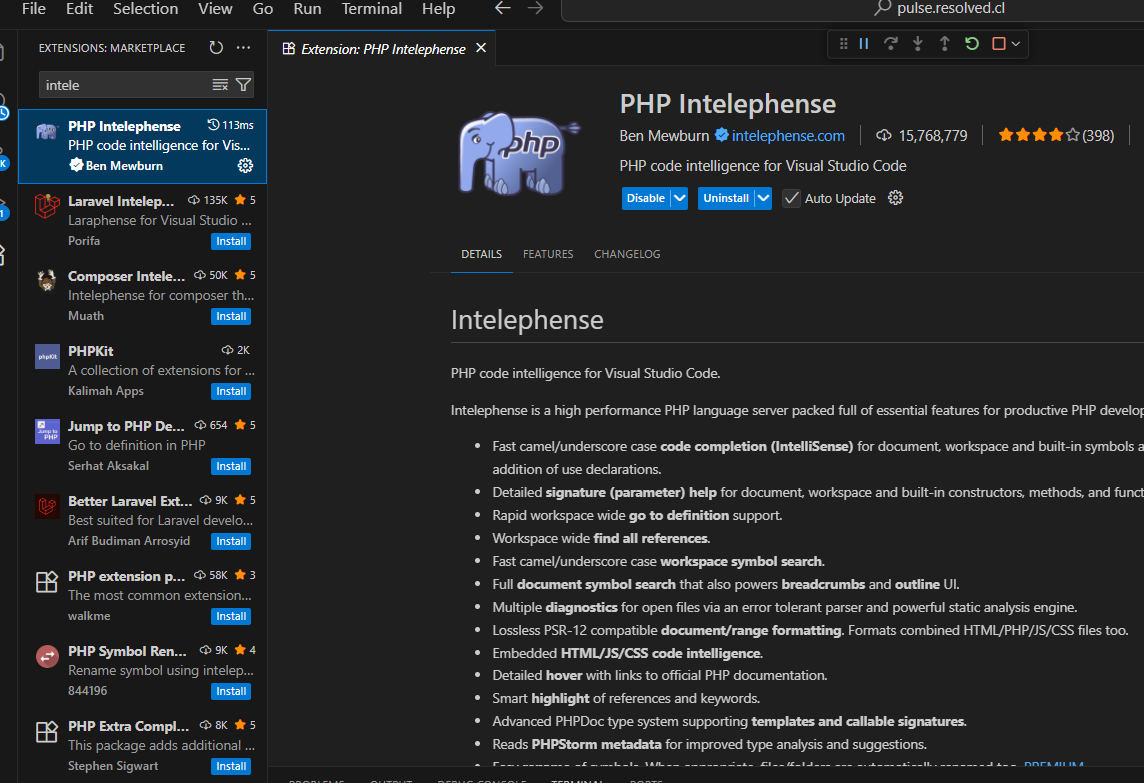Toggle the Auto Update checkbox
Screen dimensions: 1144x783
[x=792, y=198]
